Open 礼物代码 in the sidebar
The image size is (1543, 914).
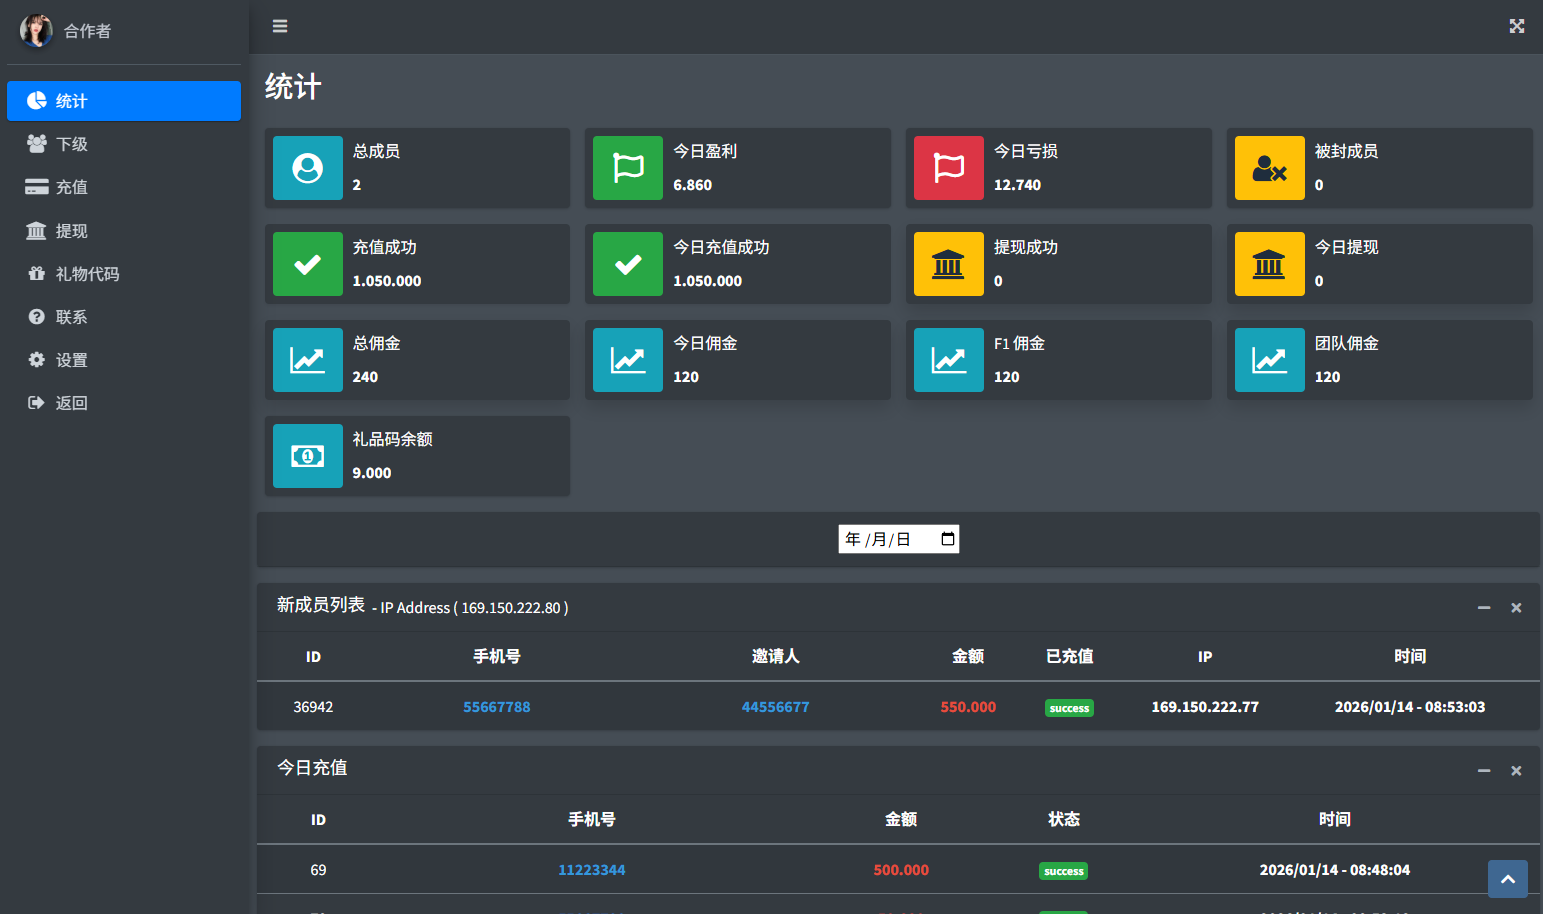pos(87,274)
